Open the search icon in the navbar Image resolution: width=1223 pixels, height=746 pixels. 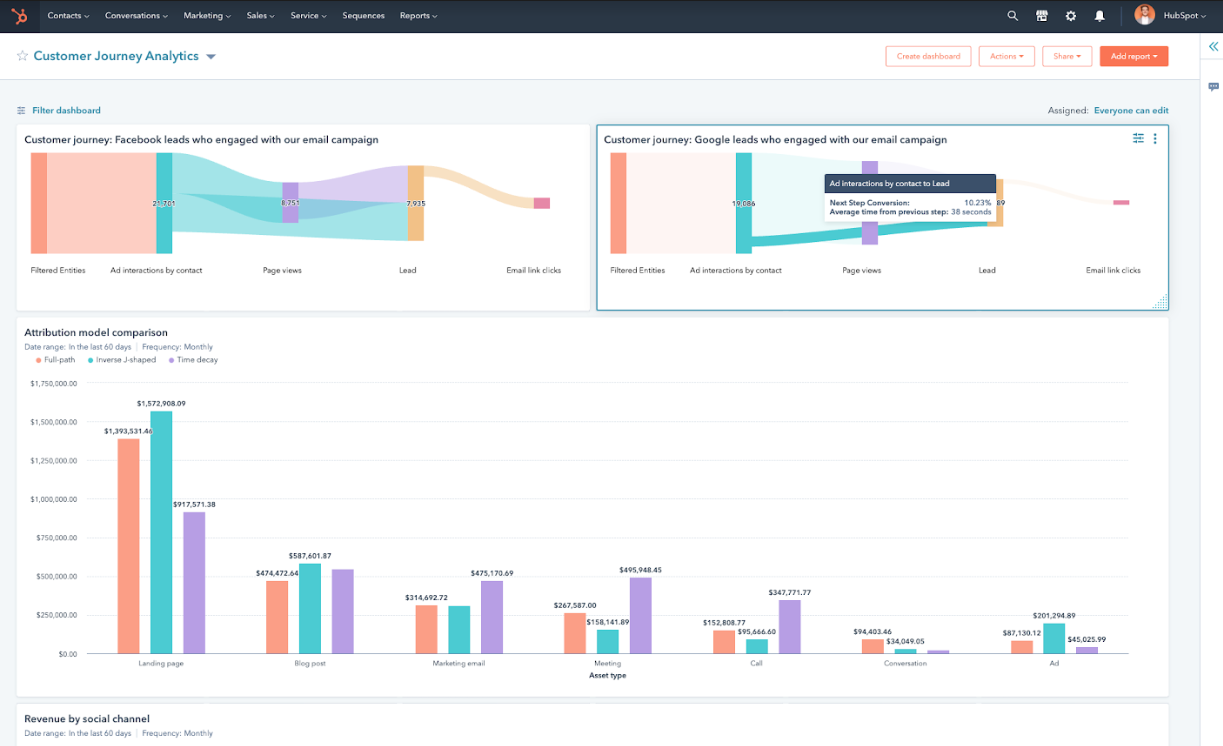tap(1013, 15)
